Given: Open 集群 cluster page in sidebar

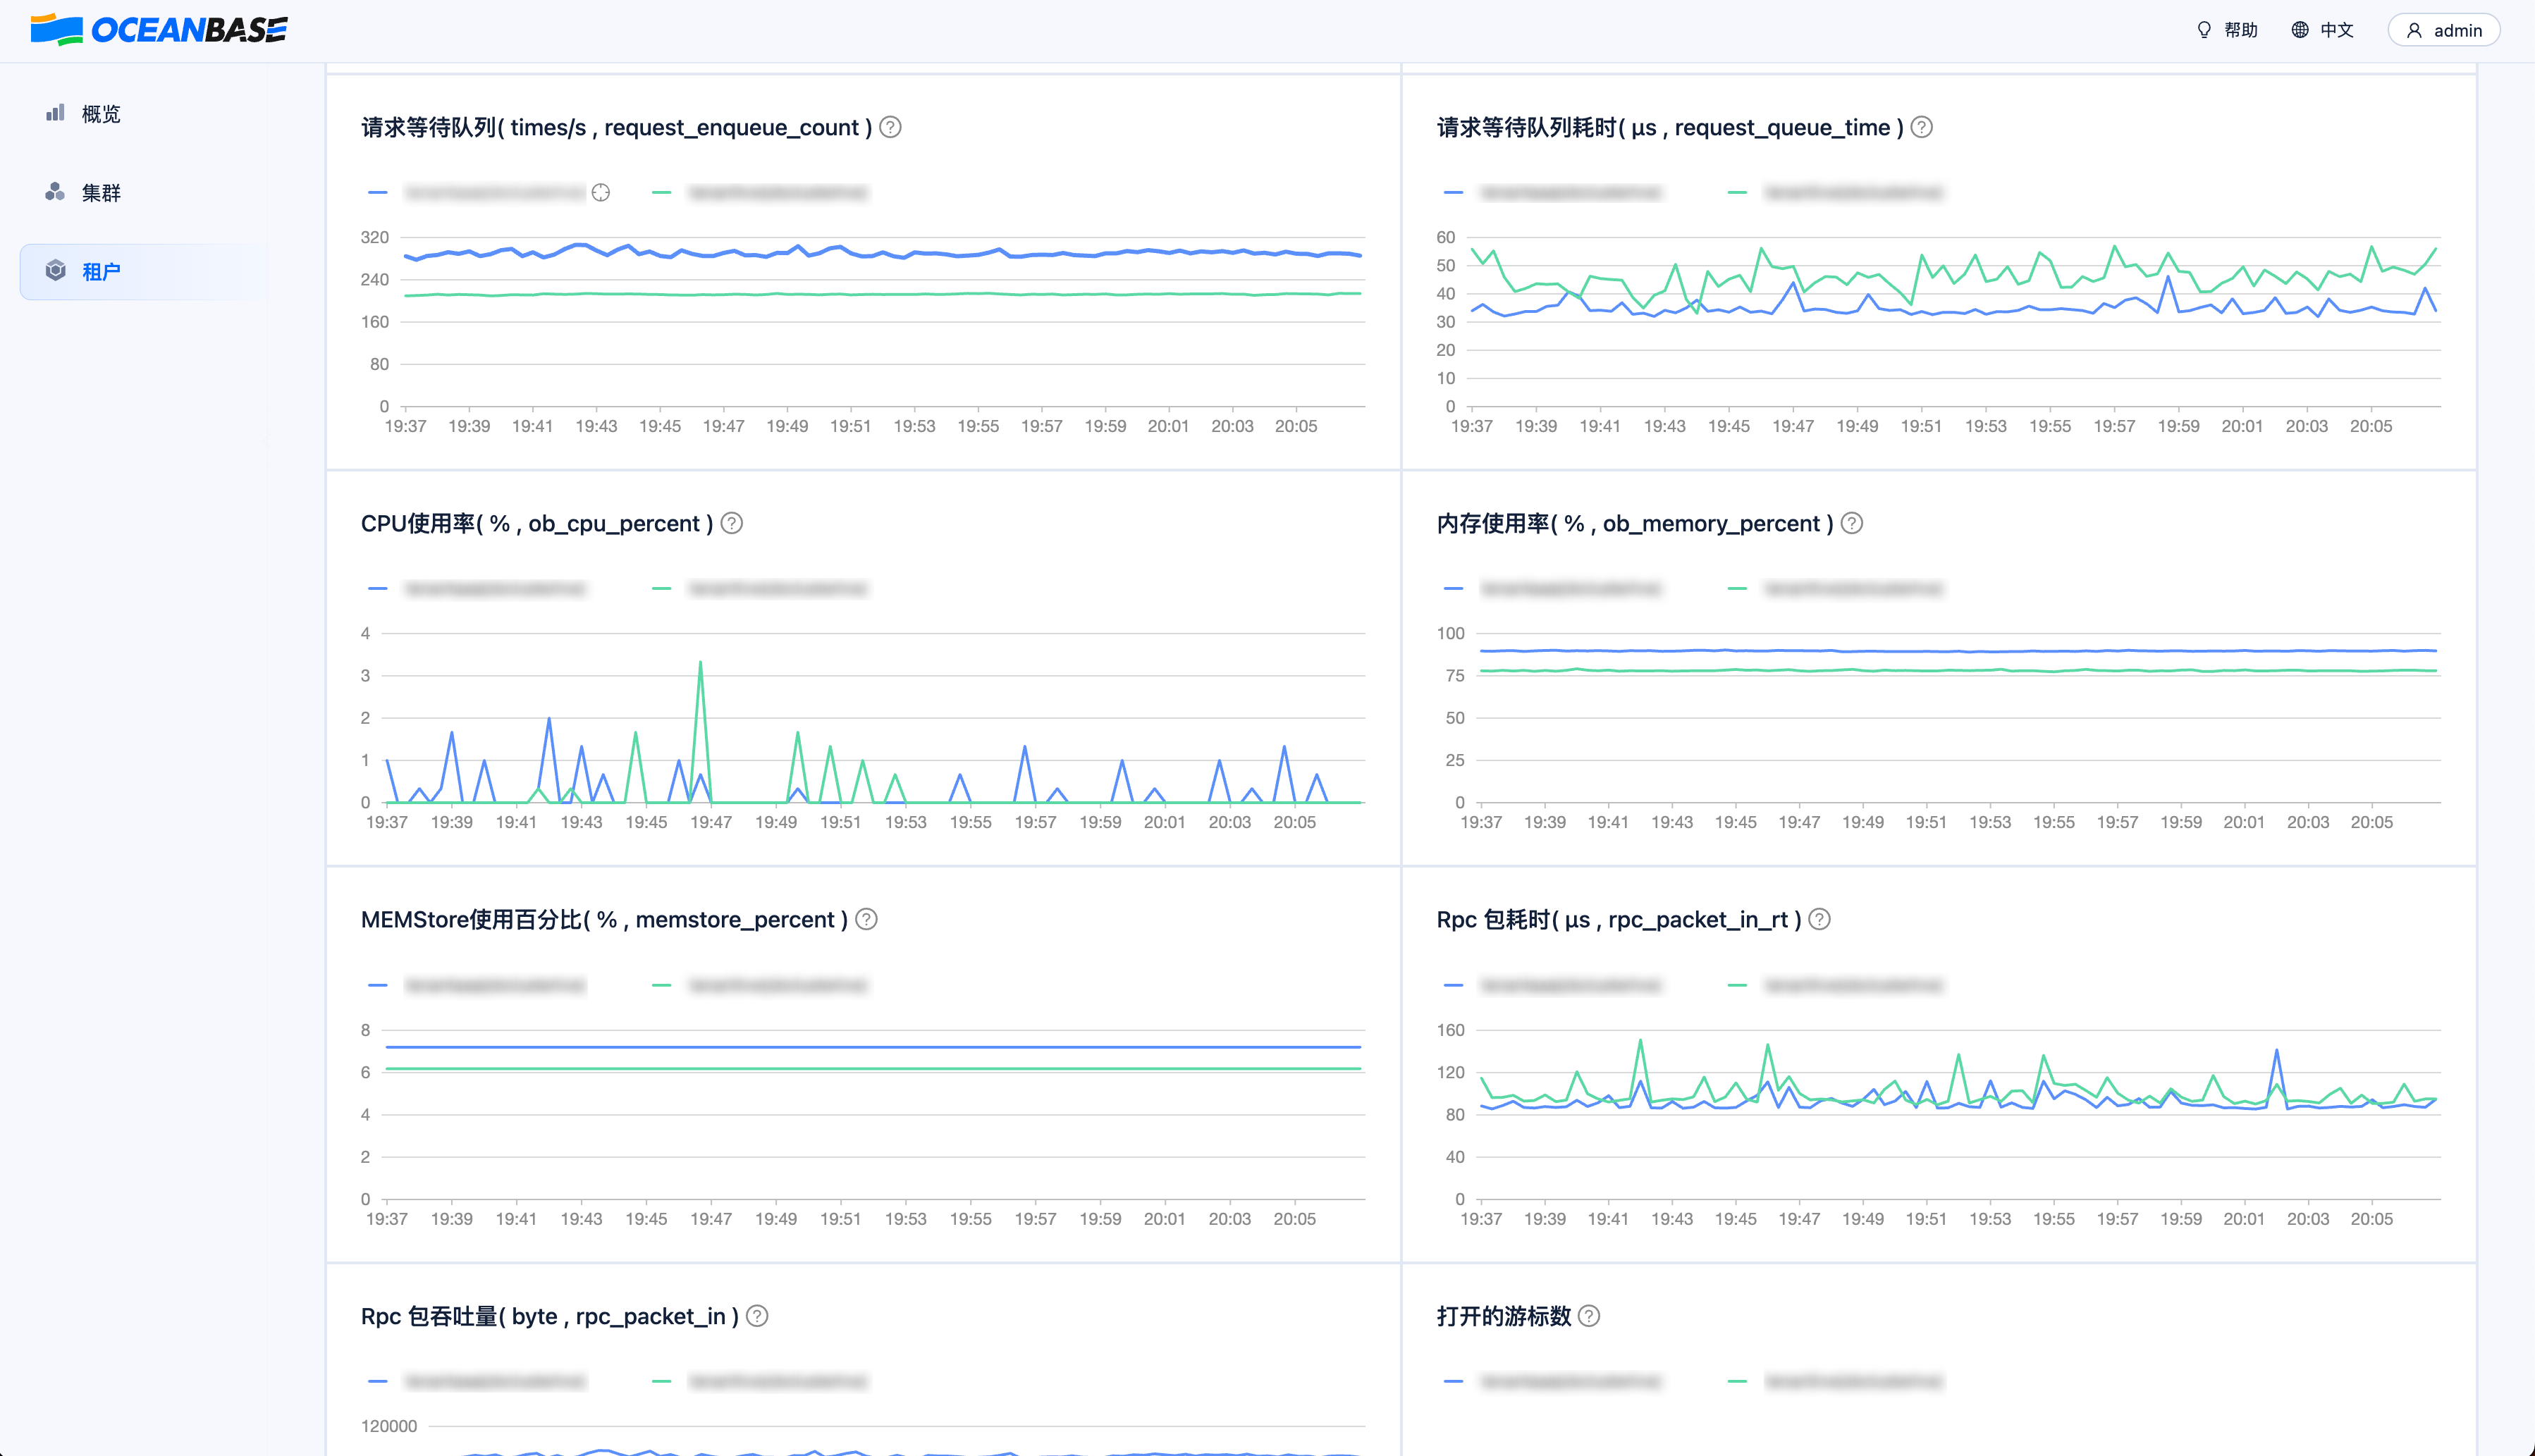Looking at the screenshot, I should [100, 192].
